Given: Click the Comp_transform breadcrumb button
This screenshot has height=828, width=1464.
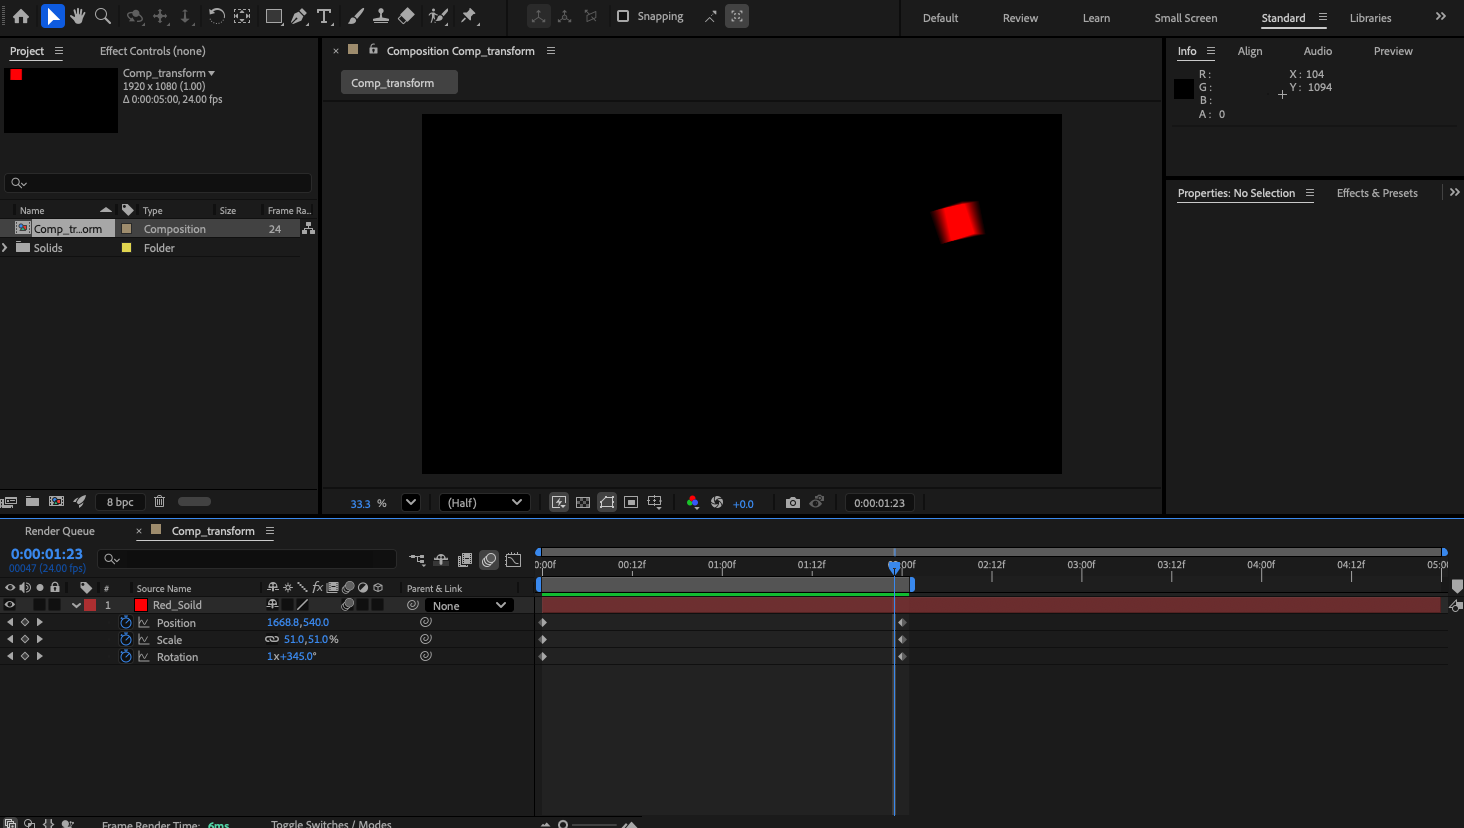Looking at the screenshot, I should (x=399, y=82).
